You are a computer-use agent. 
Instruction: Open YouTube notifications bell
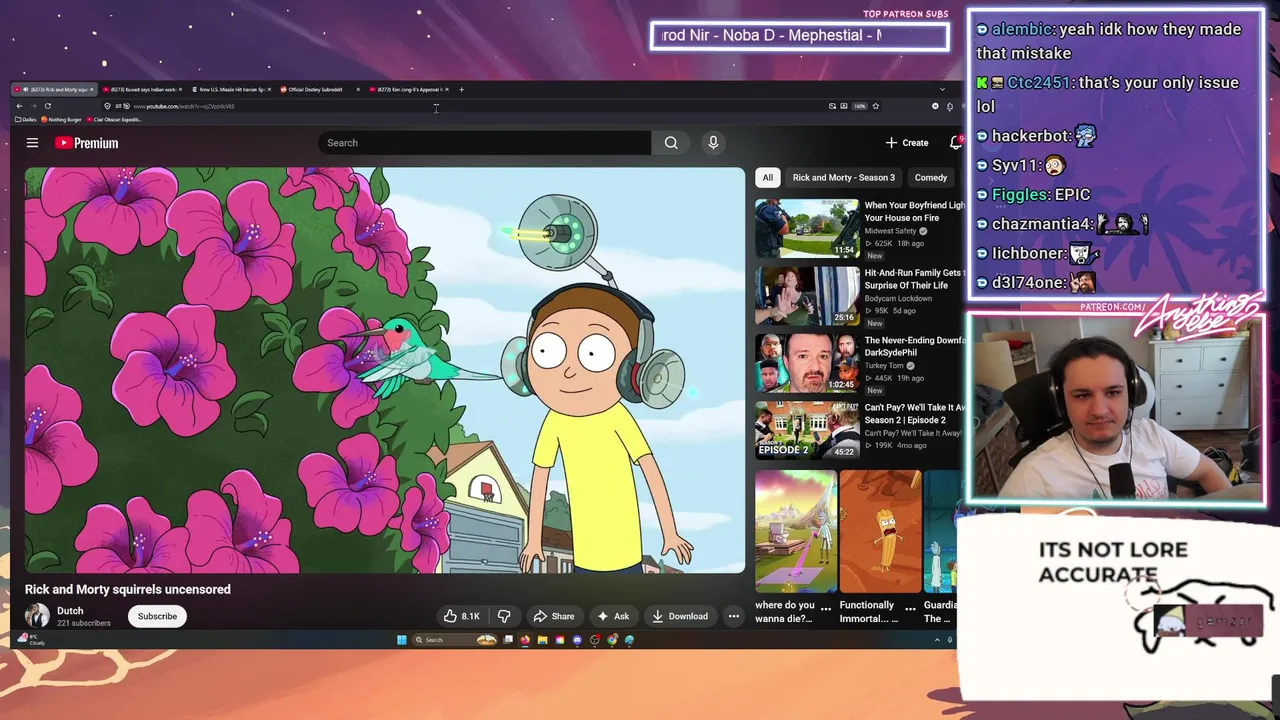tap(956, 143)
